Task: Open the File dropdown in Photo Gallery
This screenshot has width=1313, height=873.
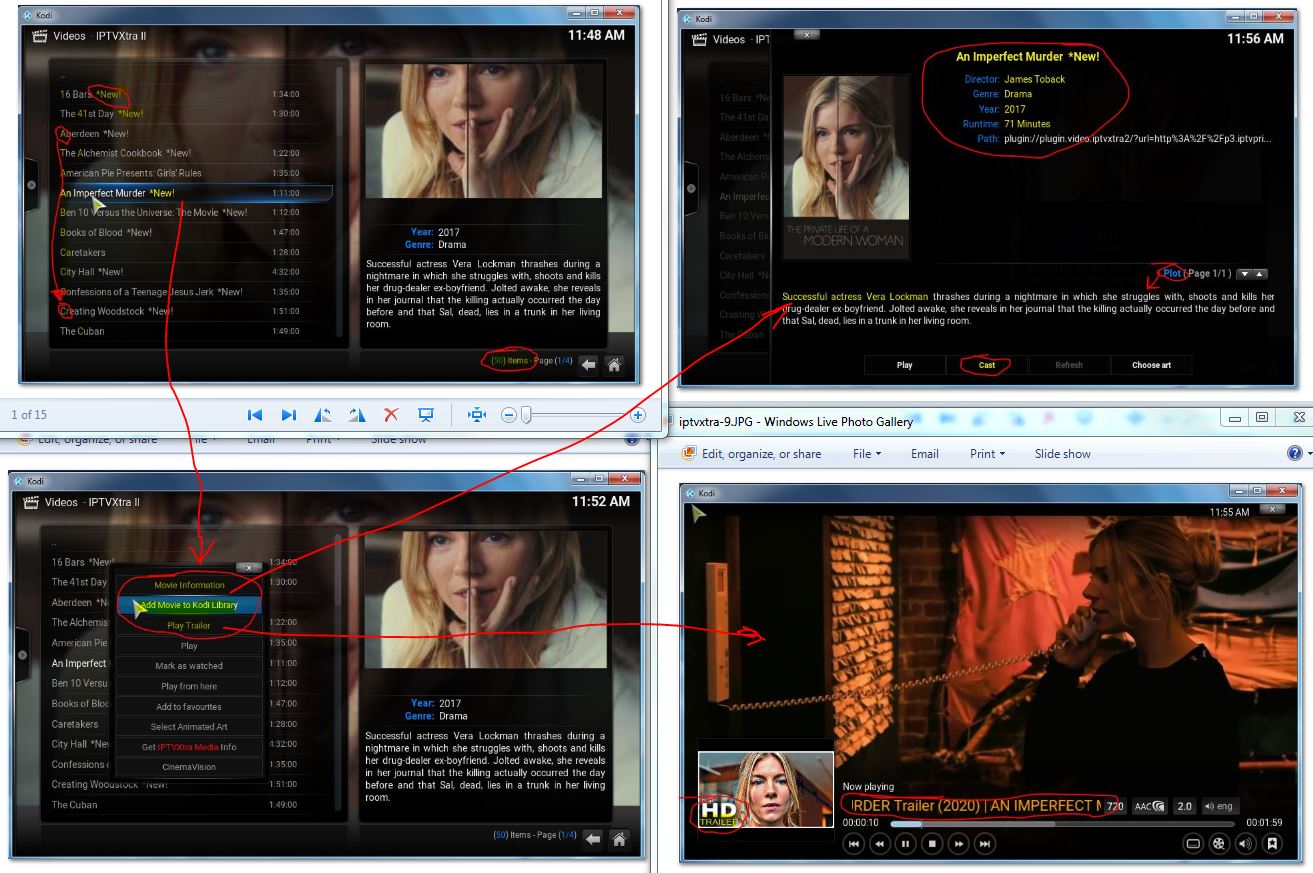Action: point(867,454)
